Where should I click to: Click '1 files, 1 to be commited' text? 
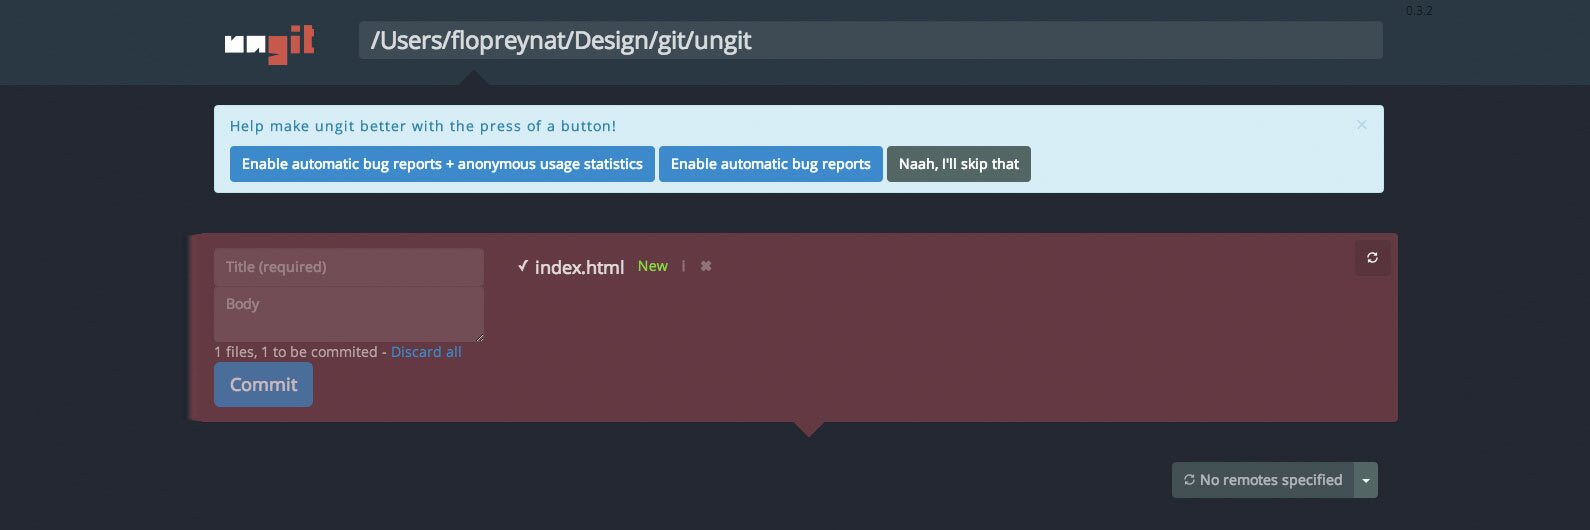(x=296, y=352)
